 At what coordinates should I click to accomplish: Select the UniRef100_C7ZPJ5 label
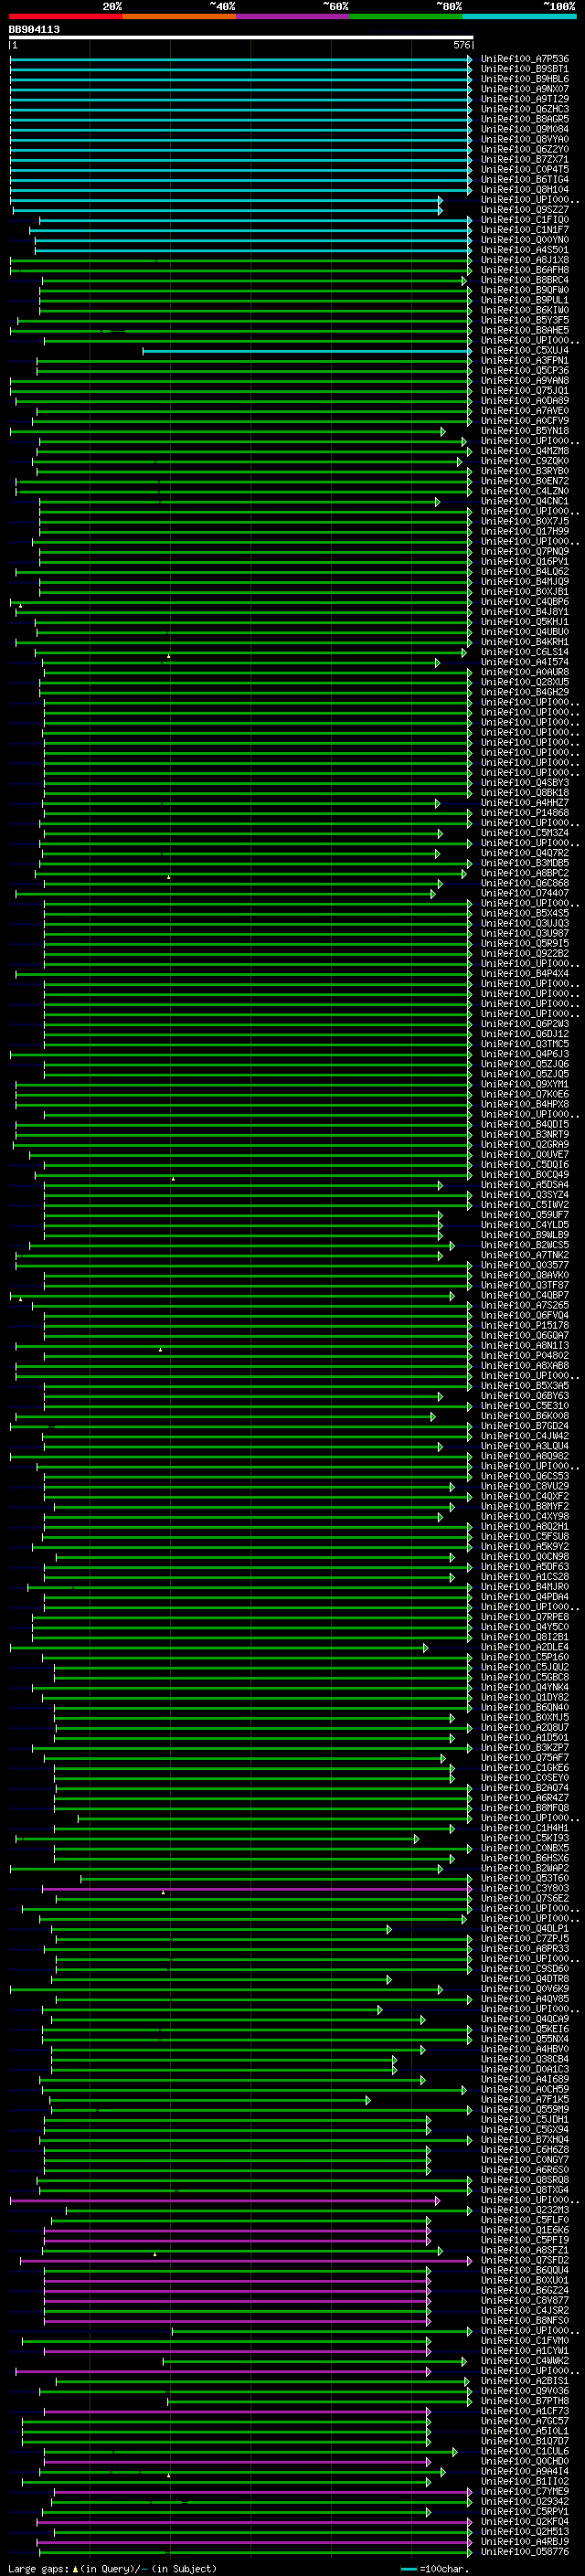tap(525, 1940)
